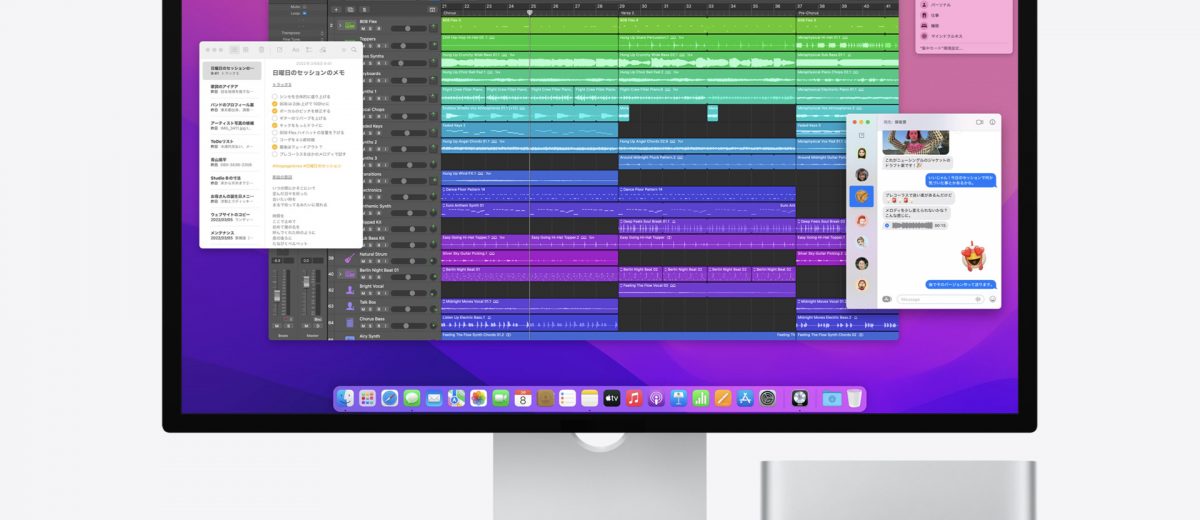Check the first checklist item in Notes

tap(275, 95)
